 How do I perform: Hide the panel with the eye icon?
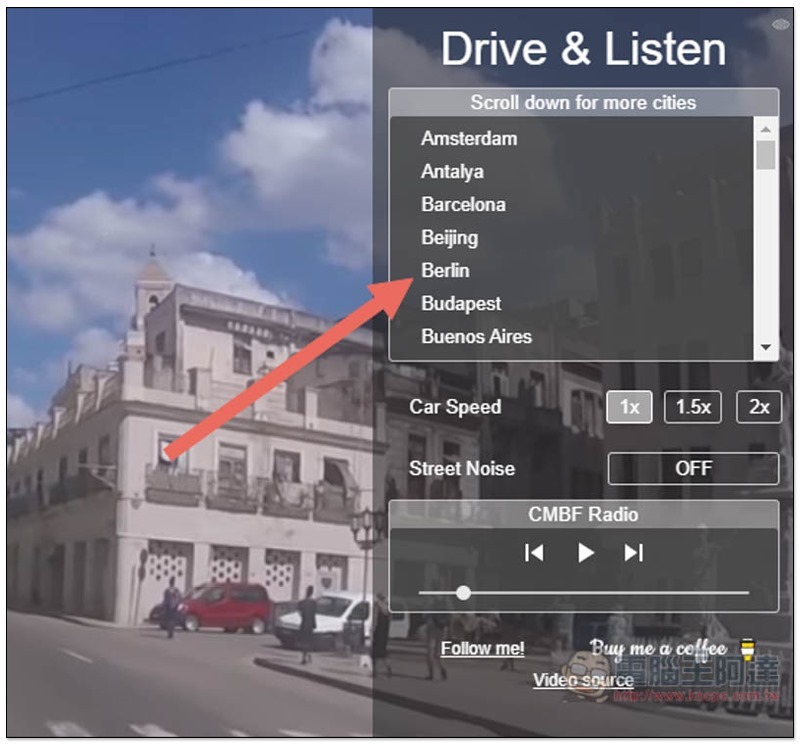click(x=781, y=24)
